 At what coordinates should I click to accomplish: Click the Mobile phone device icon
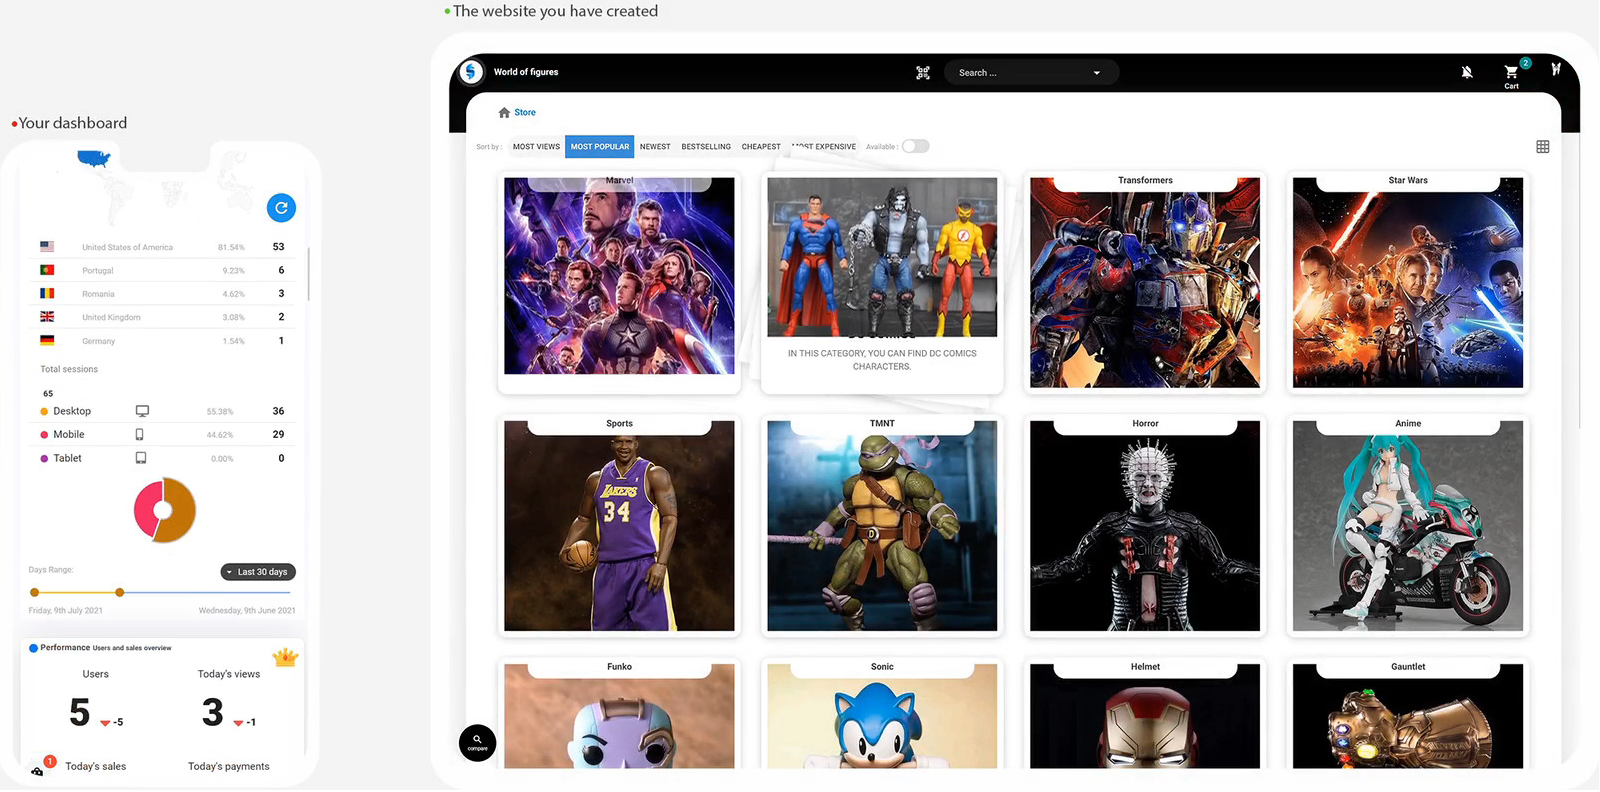point(139,435)
